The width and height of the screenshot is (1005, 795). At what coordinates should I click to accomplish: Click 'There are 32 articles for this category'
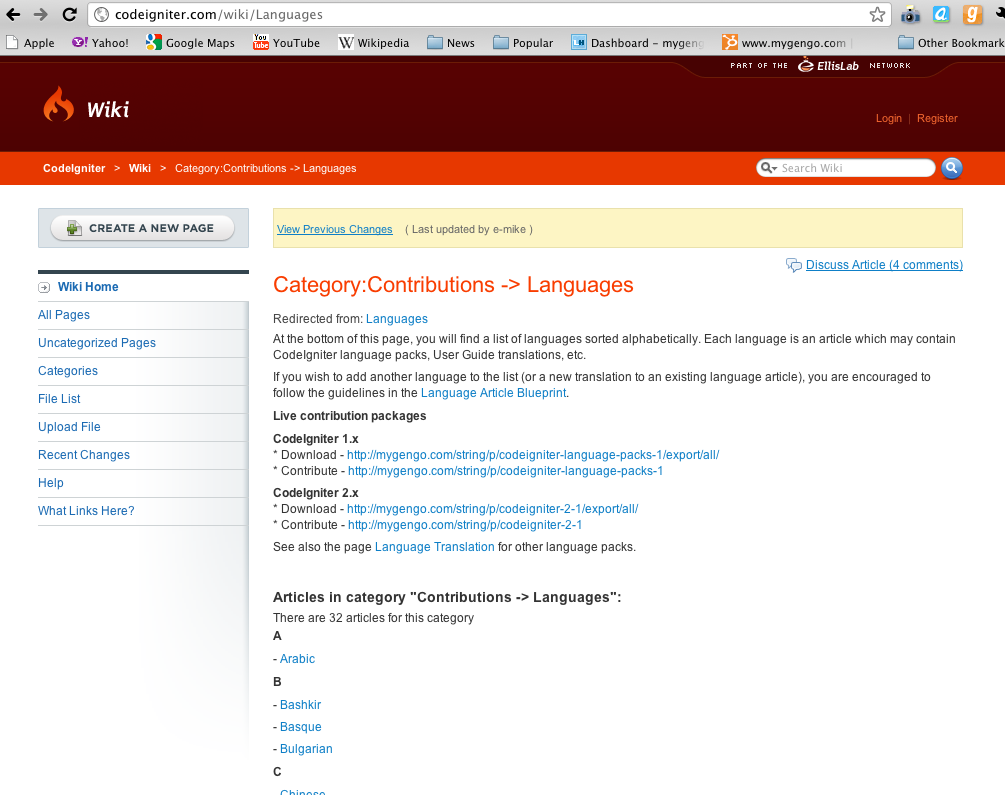click(373, 618)
